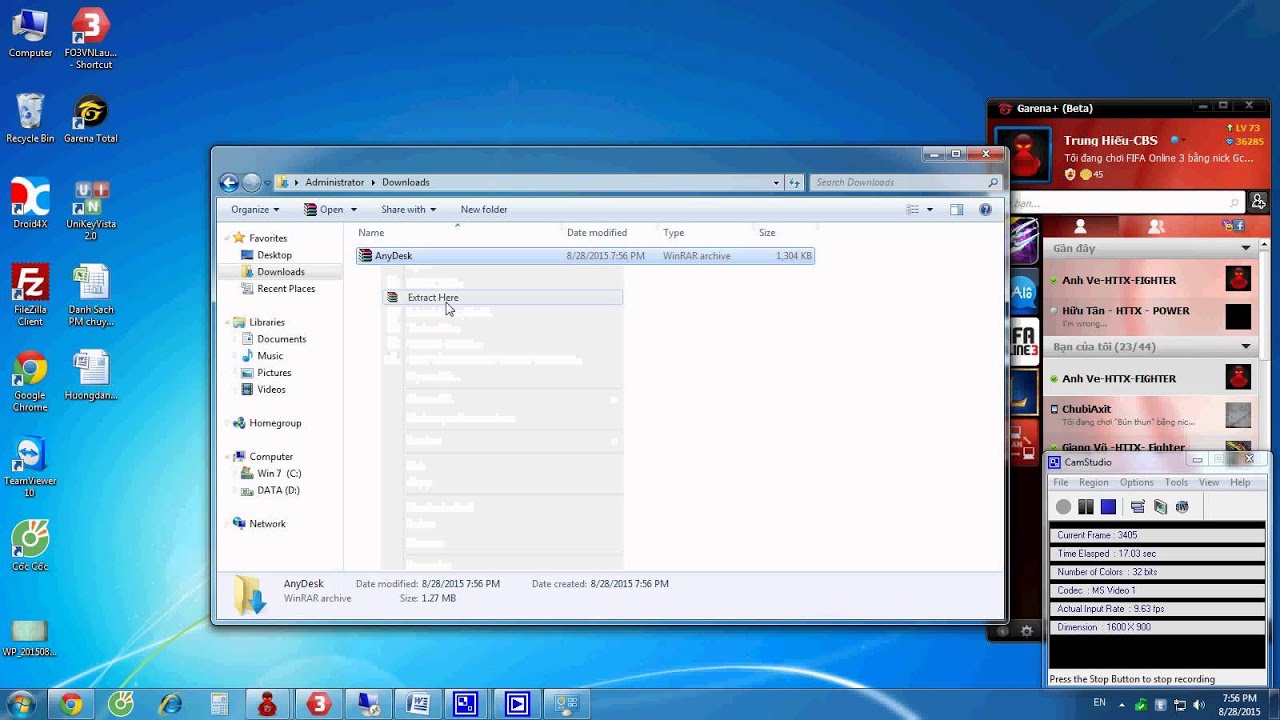Switch to Garena single-contact tab
The height and width of the screenshot is (720, 1280).
tap(1080, 227)
